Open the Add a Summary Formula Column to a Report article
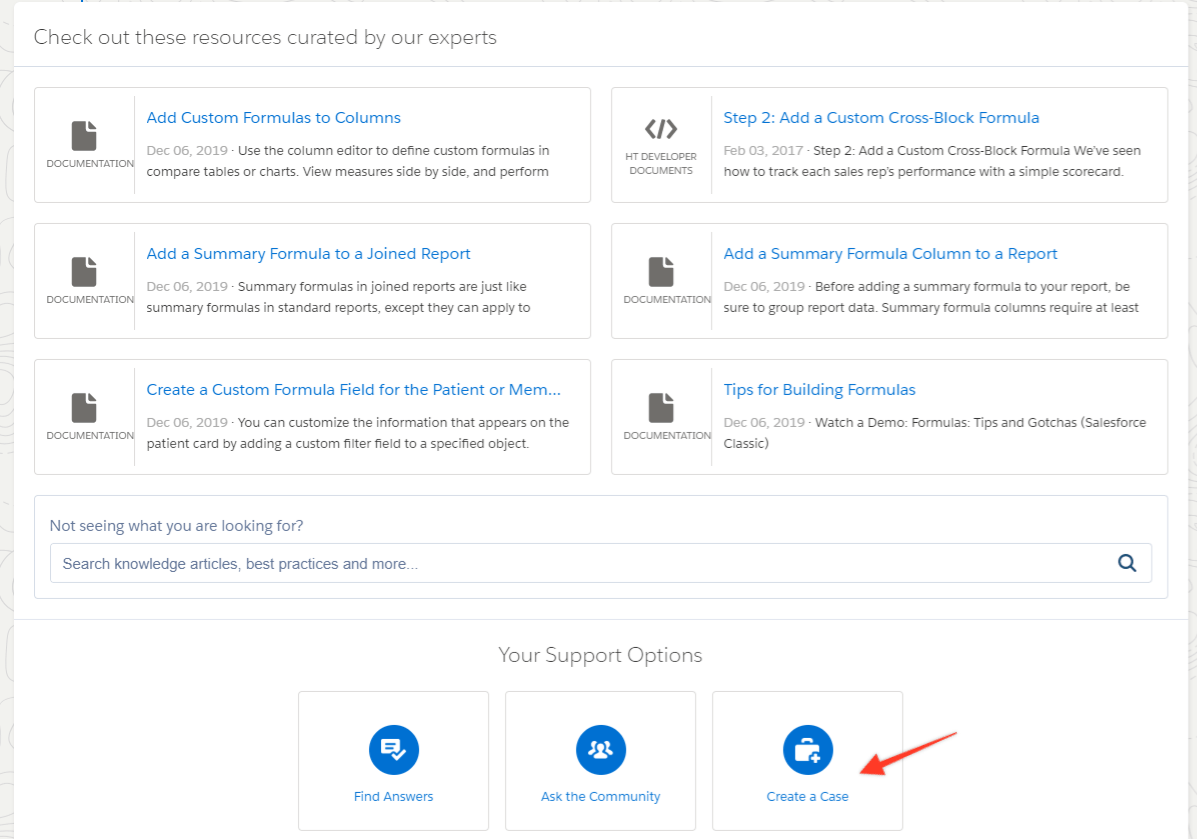The width and height of the screenshot is (1197, 839). tap(889, 253)
